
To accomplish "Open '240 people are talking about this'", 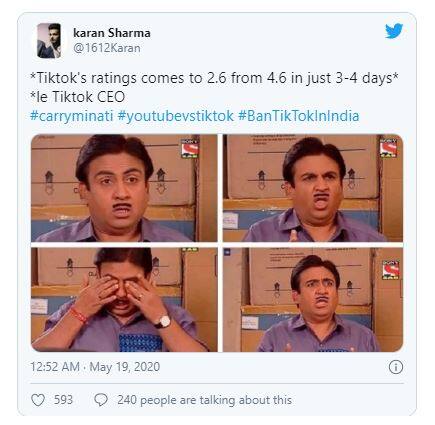I will [204, 400].
